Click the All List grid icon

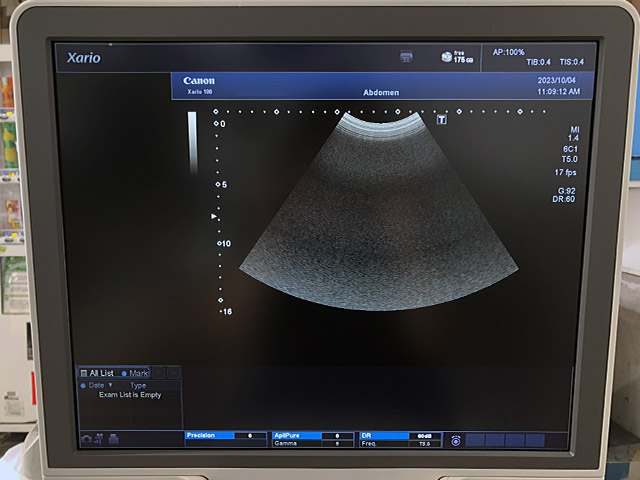pos(84,373)
